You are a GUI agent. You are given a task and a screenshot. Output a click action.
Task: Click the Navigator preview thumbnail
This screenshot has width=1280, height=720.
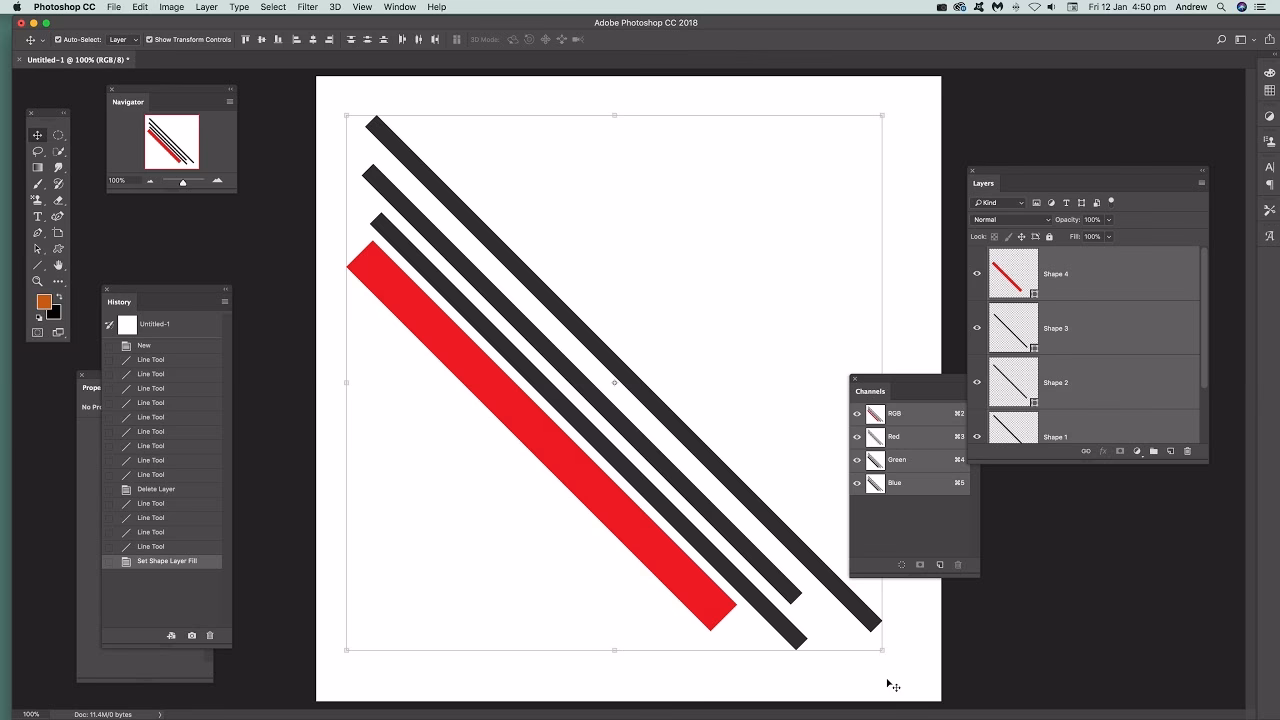(170, 141)
